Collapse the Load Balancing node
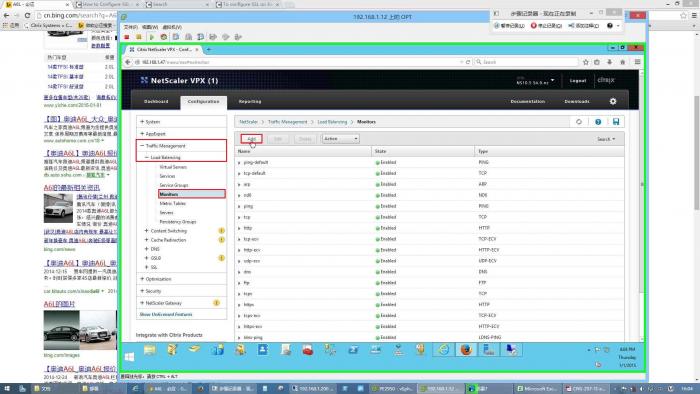 (x=147, y=158)
